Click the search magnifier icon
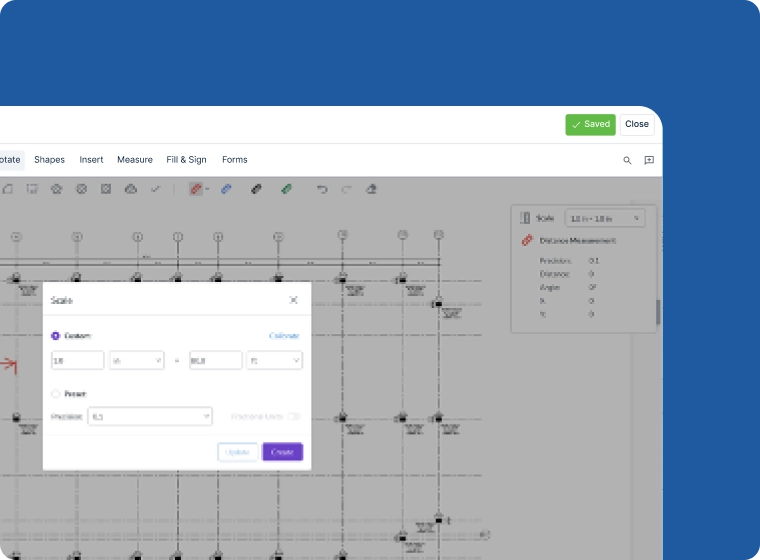The image size is (760, 560). (x=627, y=160)
